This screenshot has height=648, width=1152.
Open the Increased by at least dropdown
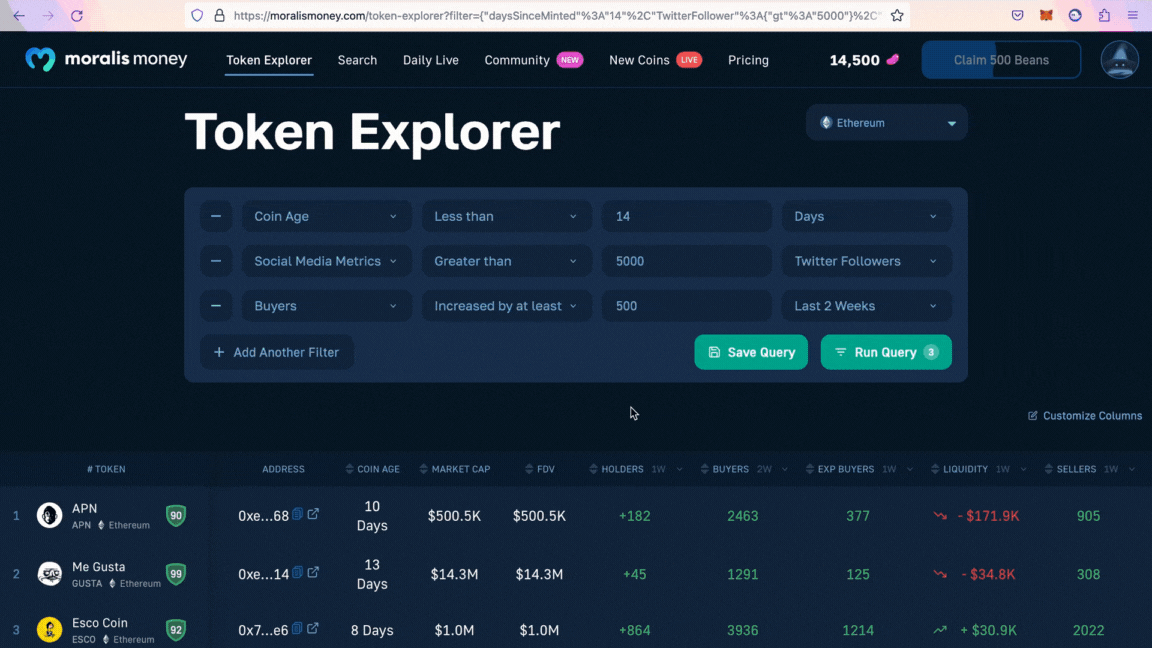(x=506, y=306)
